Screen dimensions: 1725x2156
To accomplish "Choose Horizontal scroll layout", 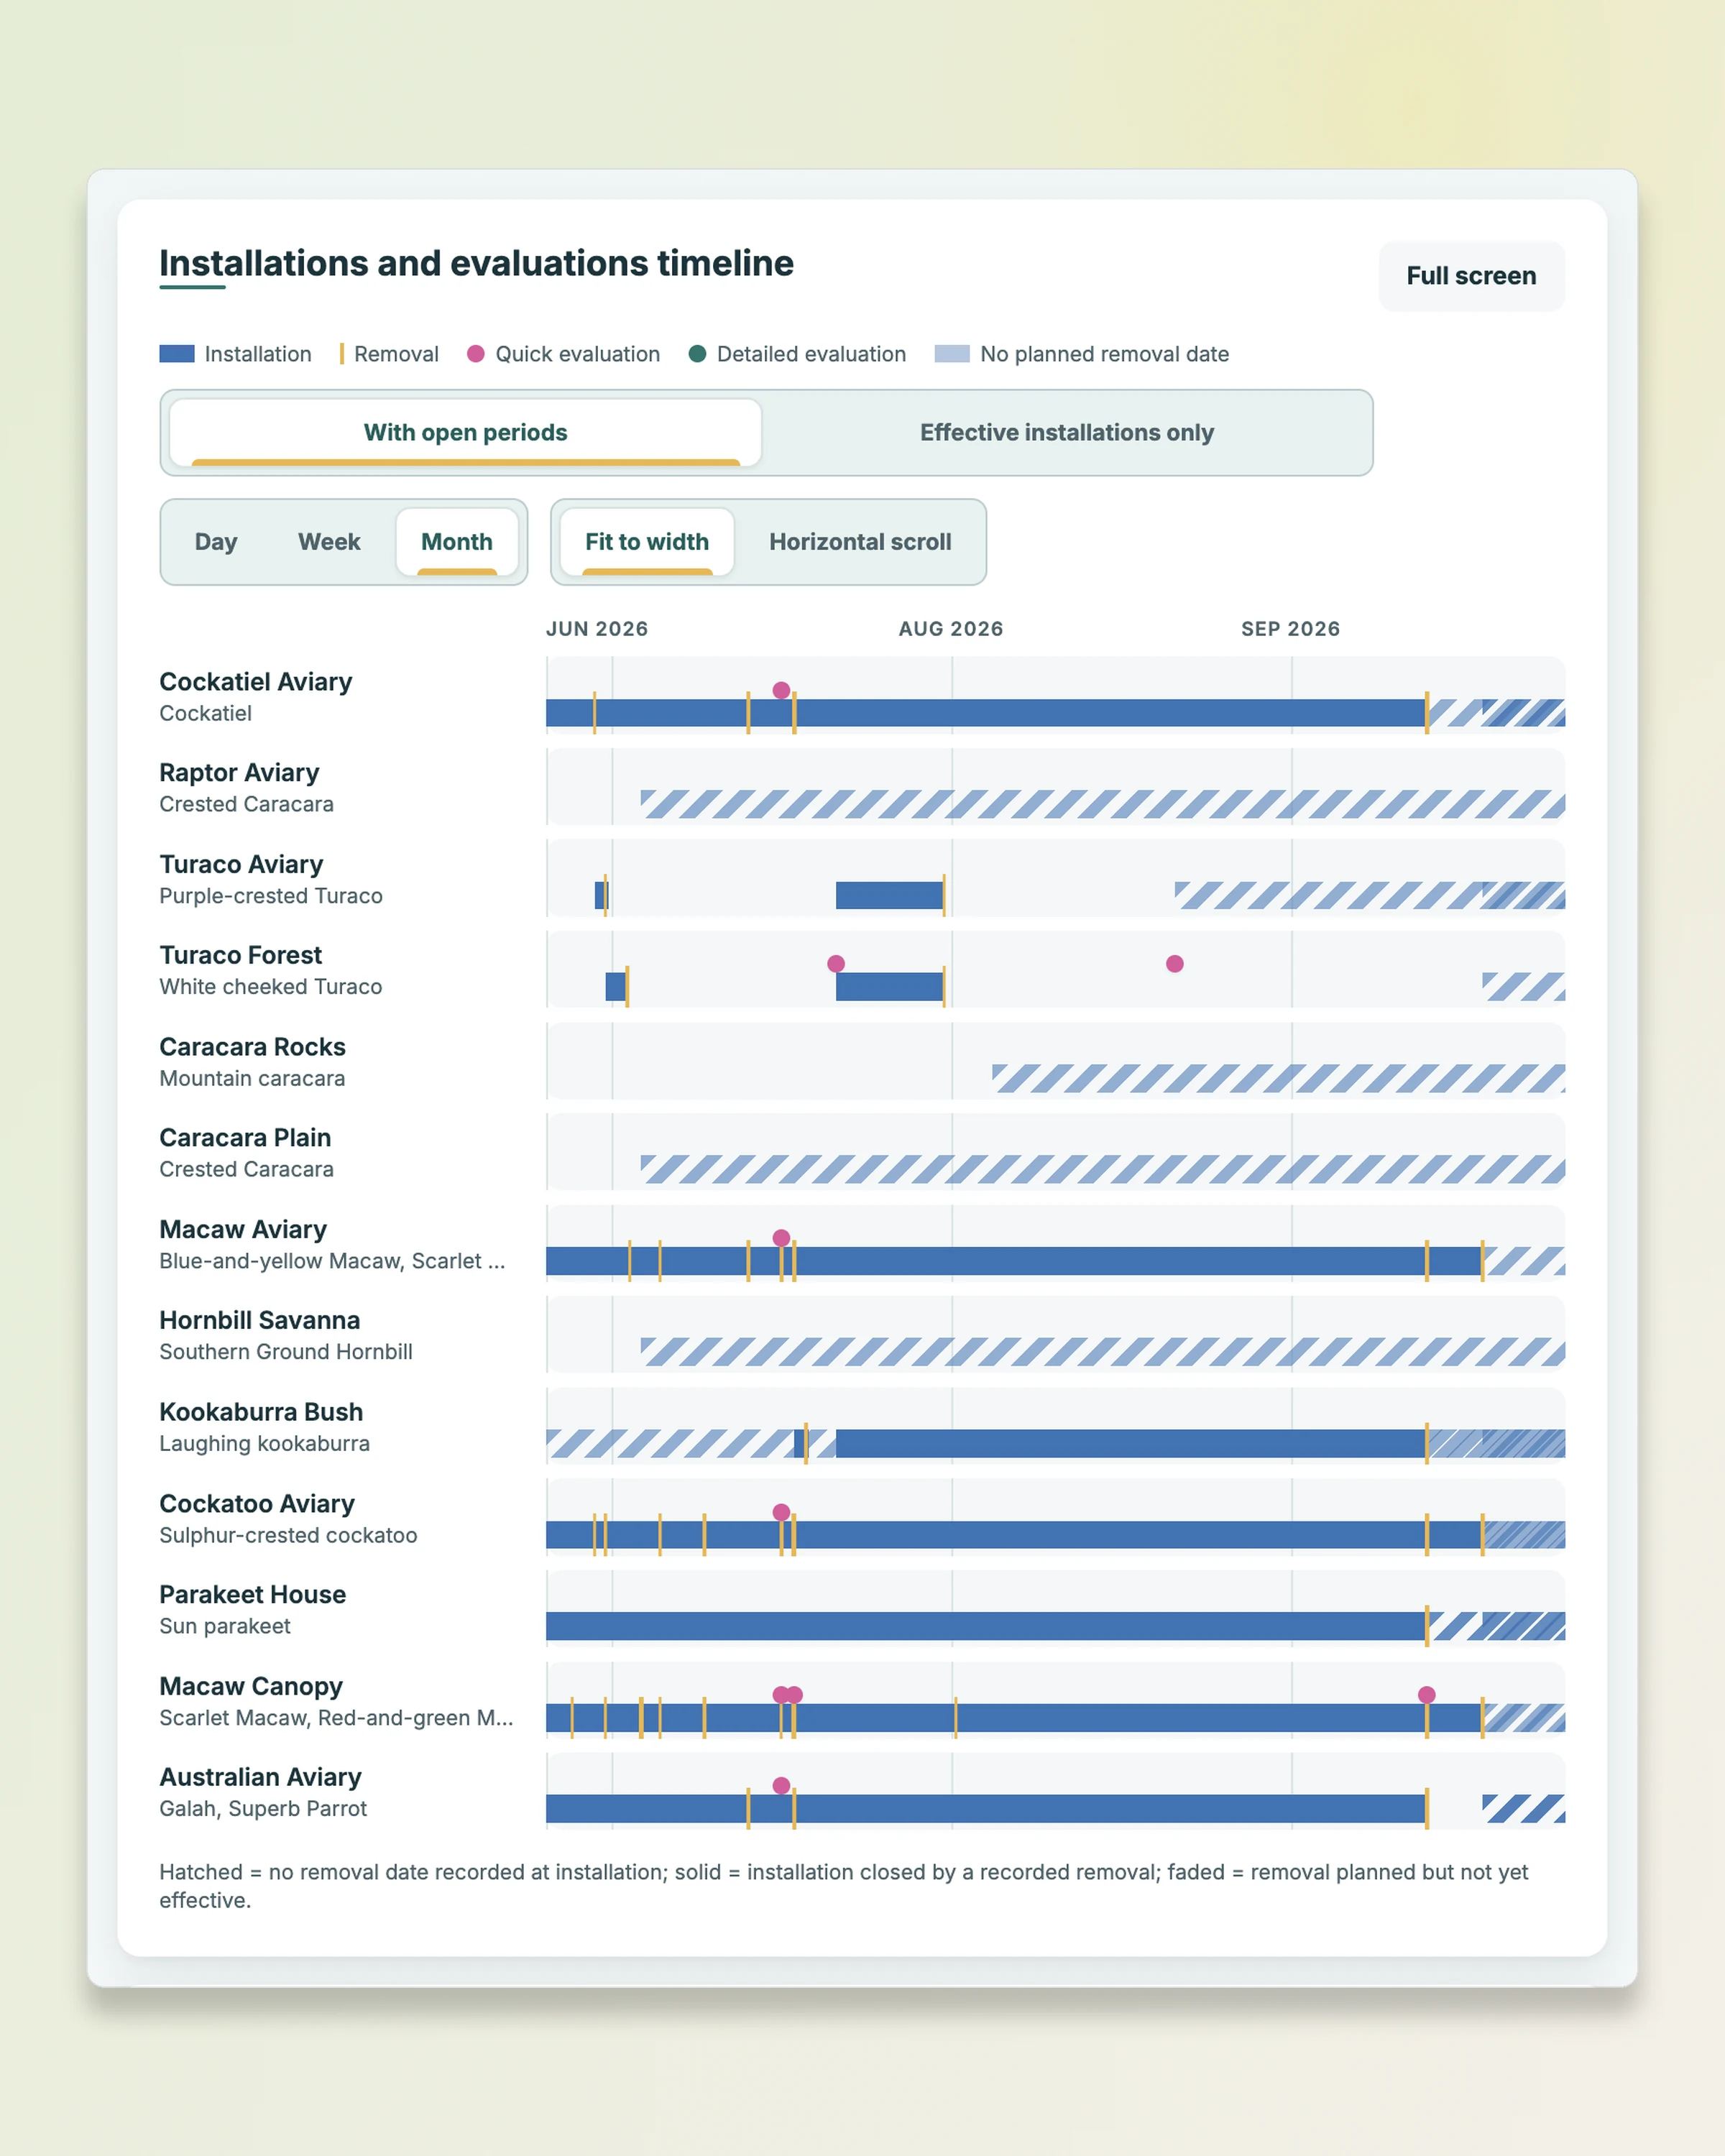I will coord(860,542).
